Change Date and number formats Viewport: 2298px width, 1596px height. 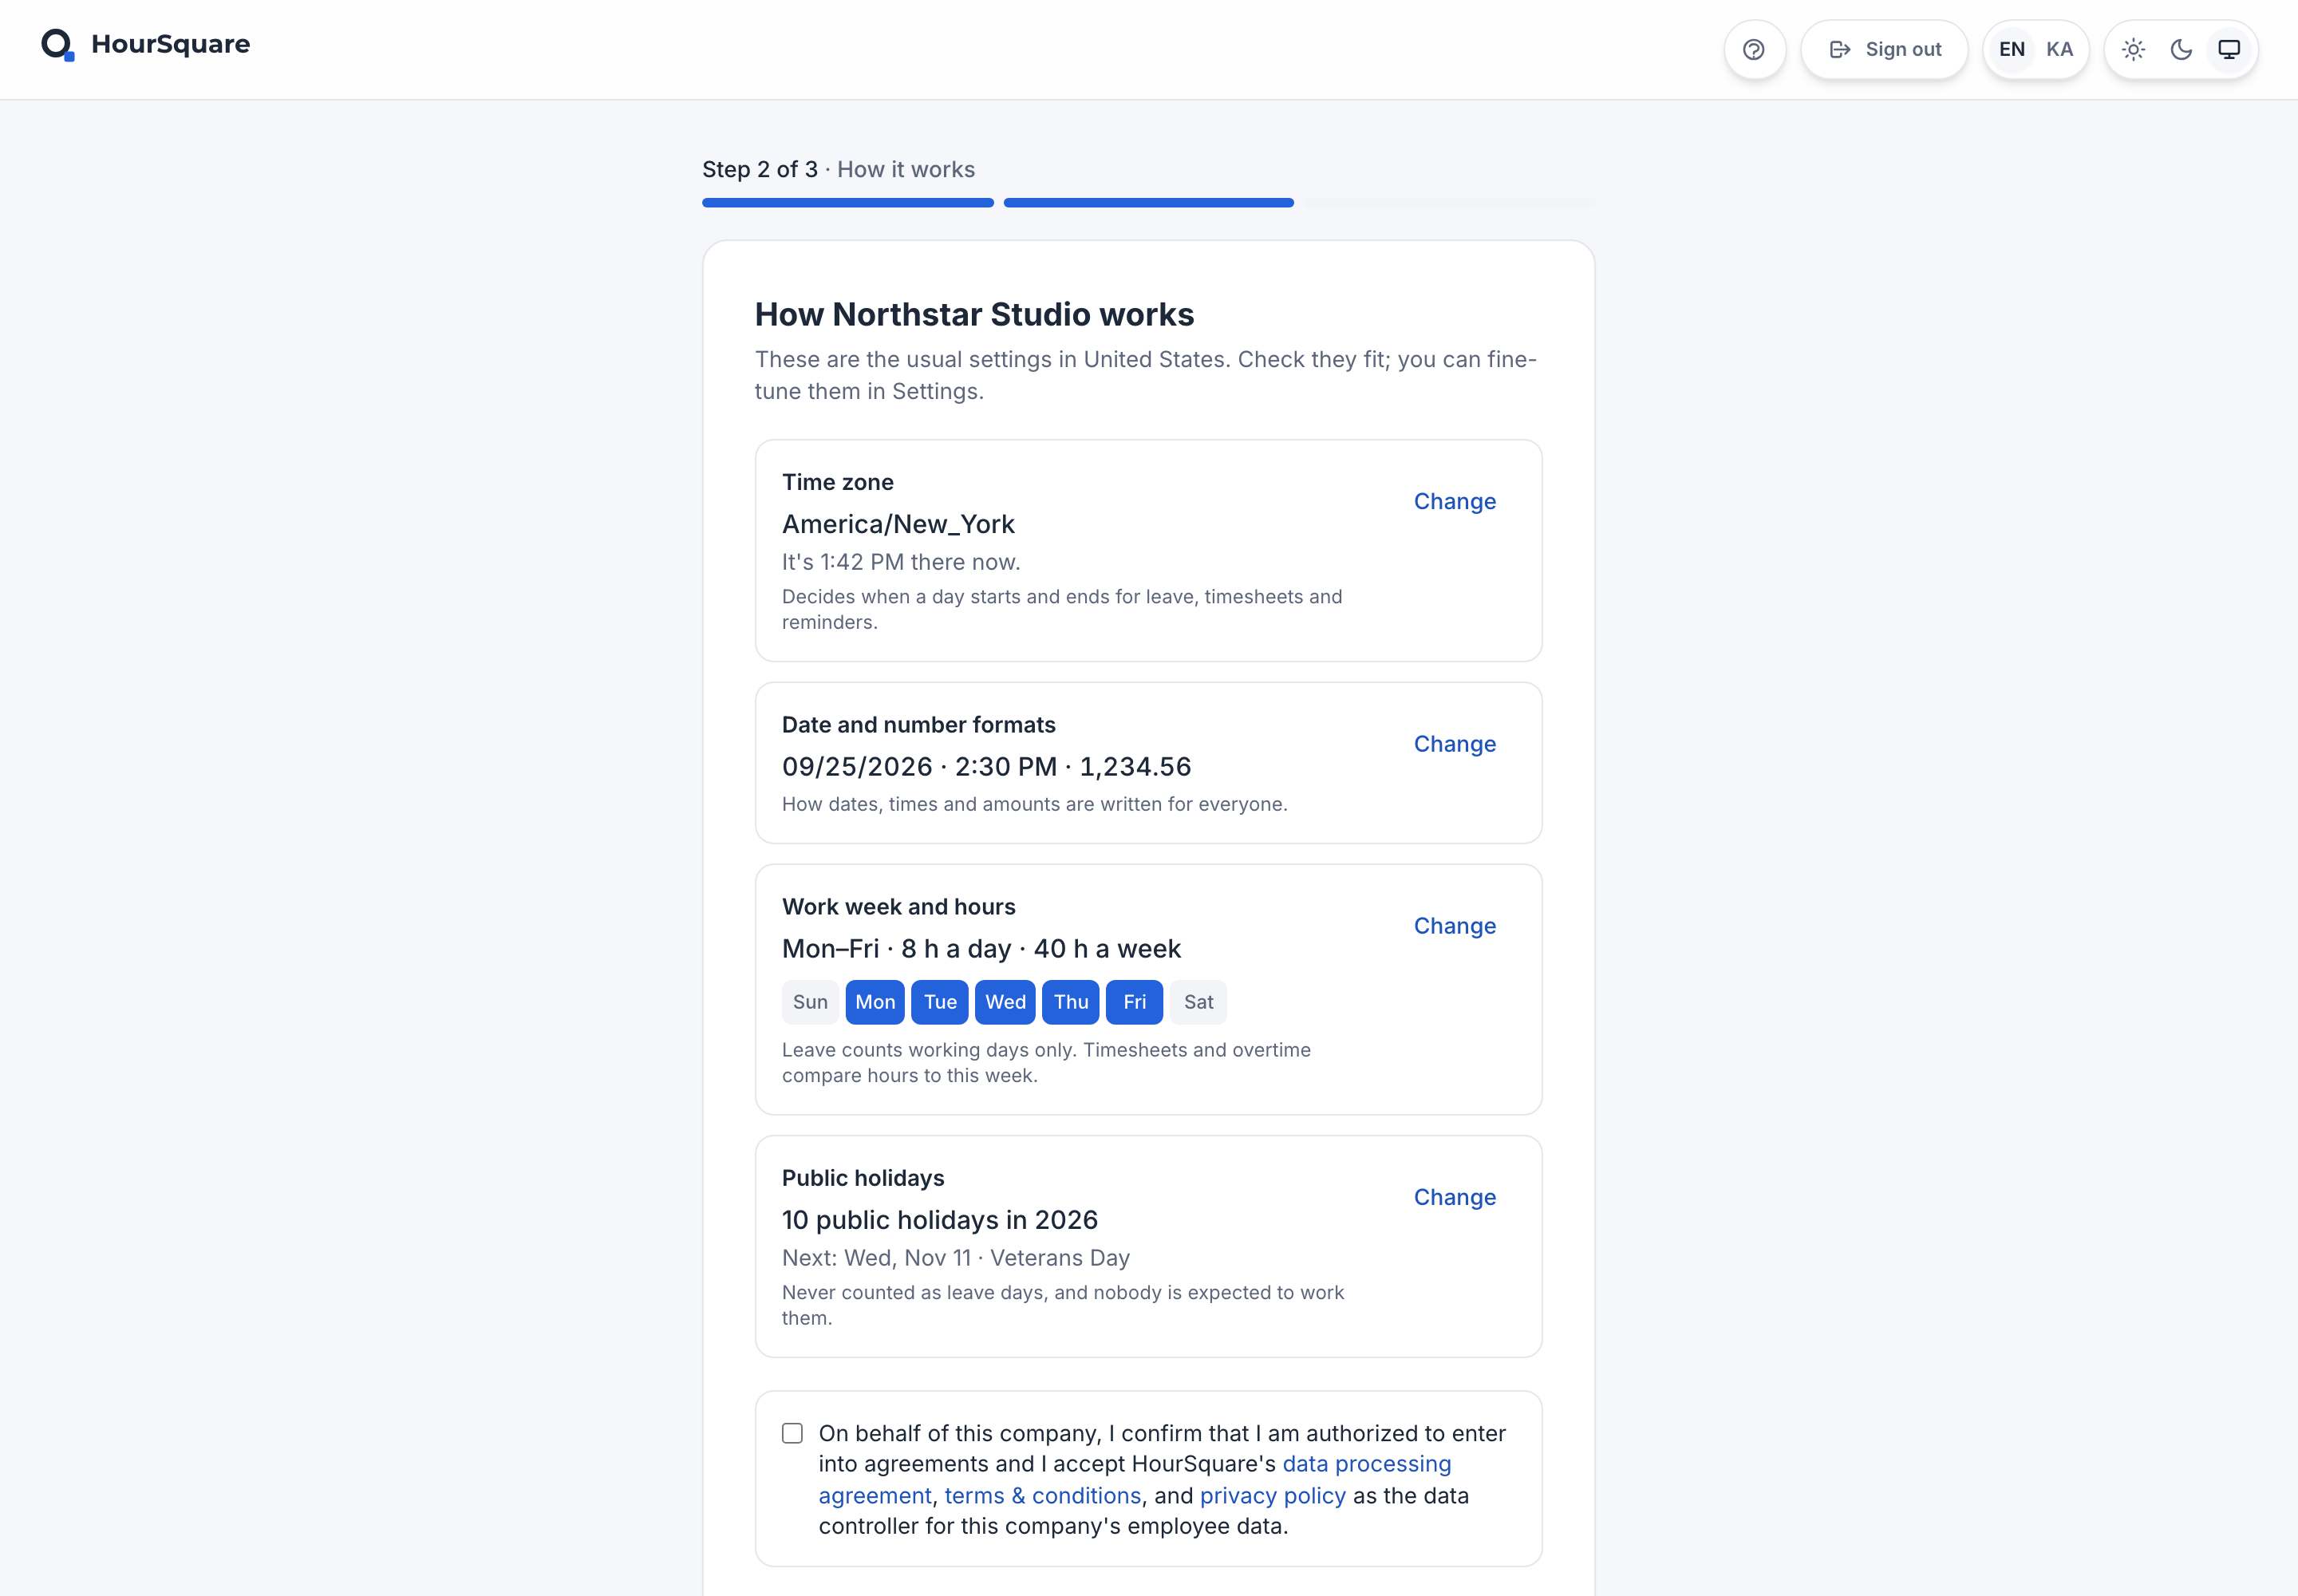pos(1454,744)
